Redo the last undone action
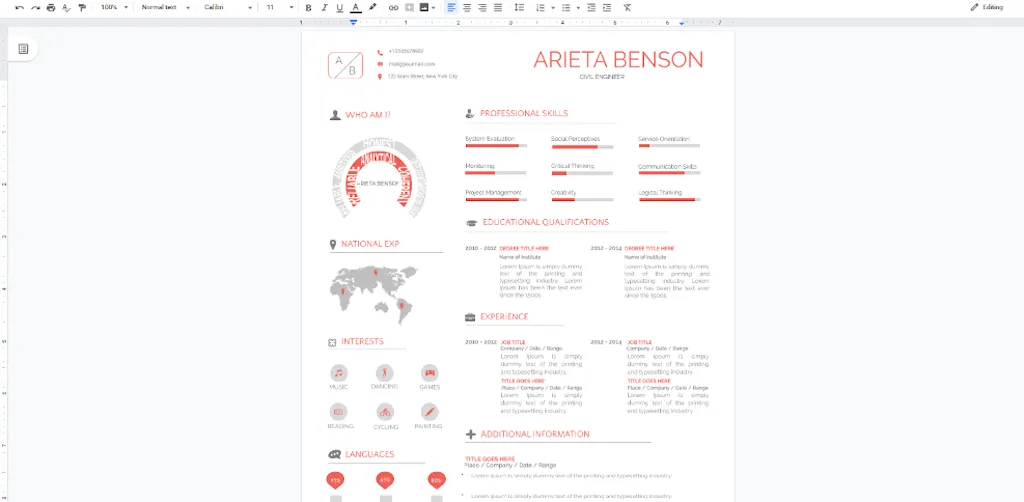This screenshot has width=1024, height=502. pyautogui.click(x=35, y=7)
